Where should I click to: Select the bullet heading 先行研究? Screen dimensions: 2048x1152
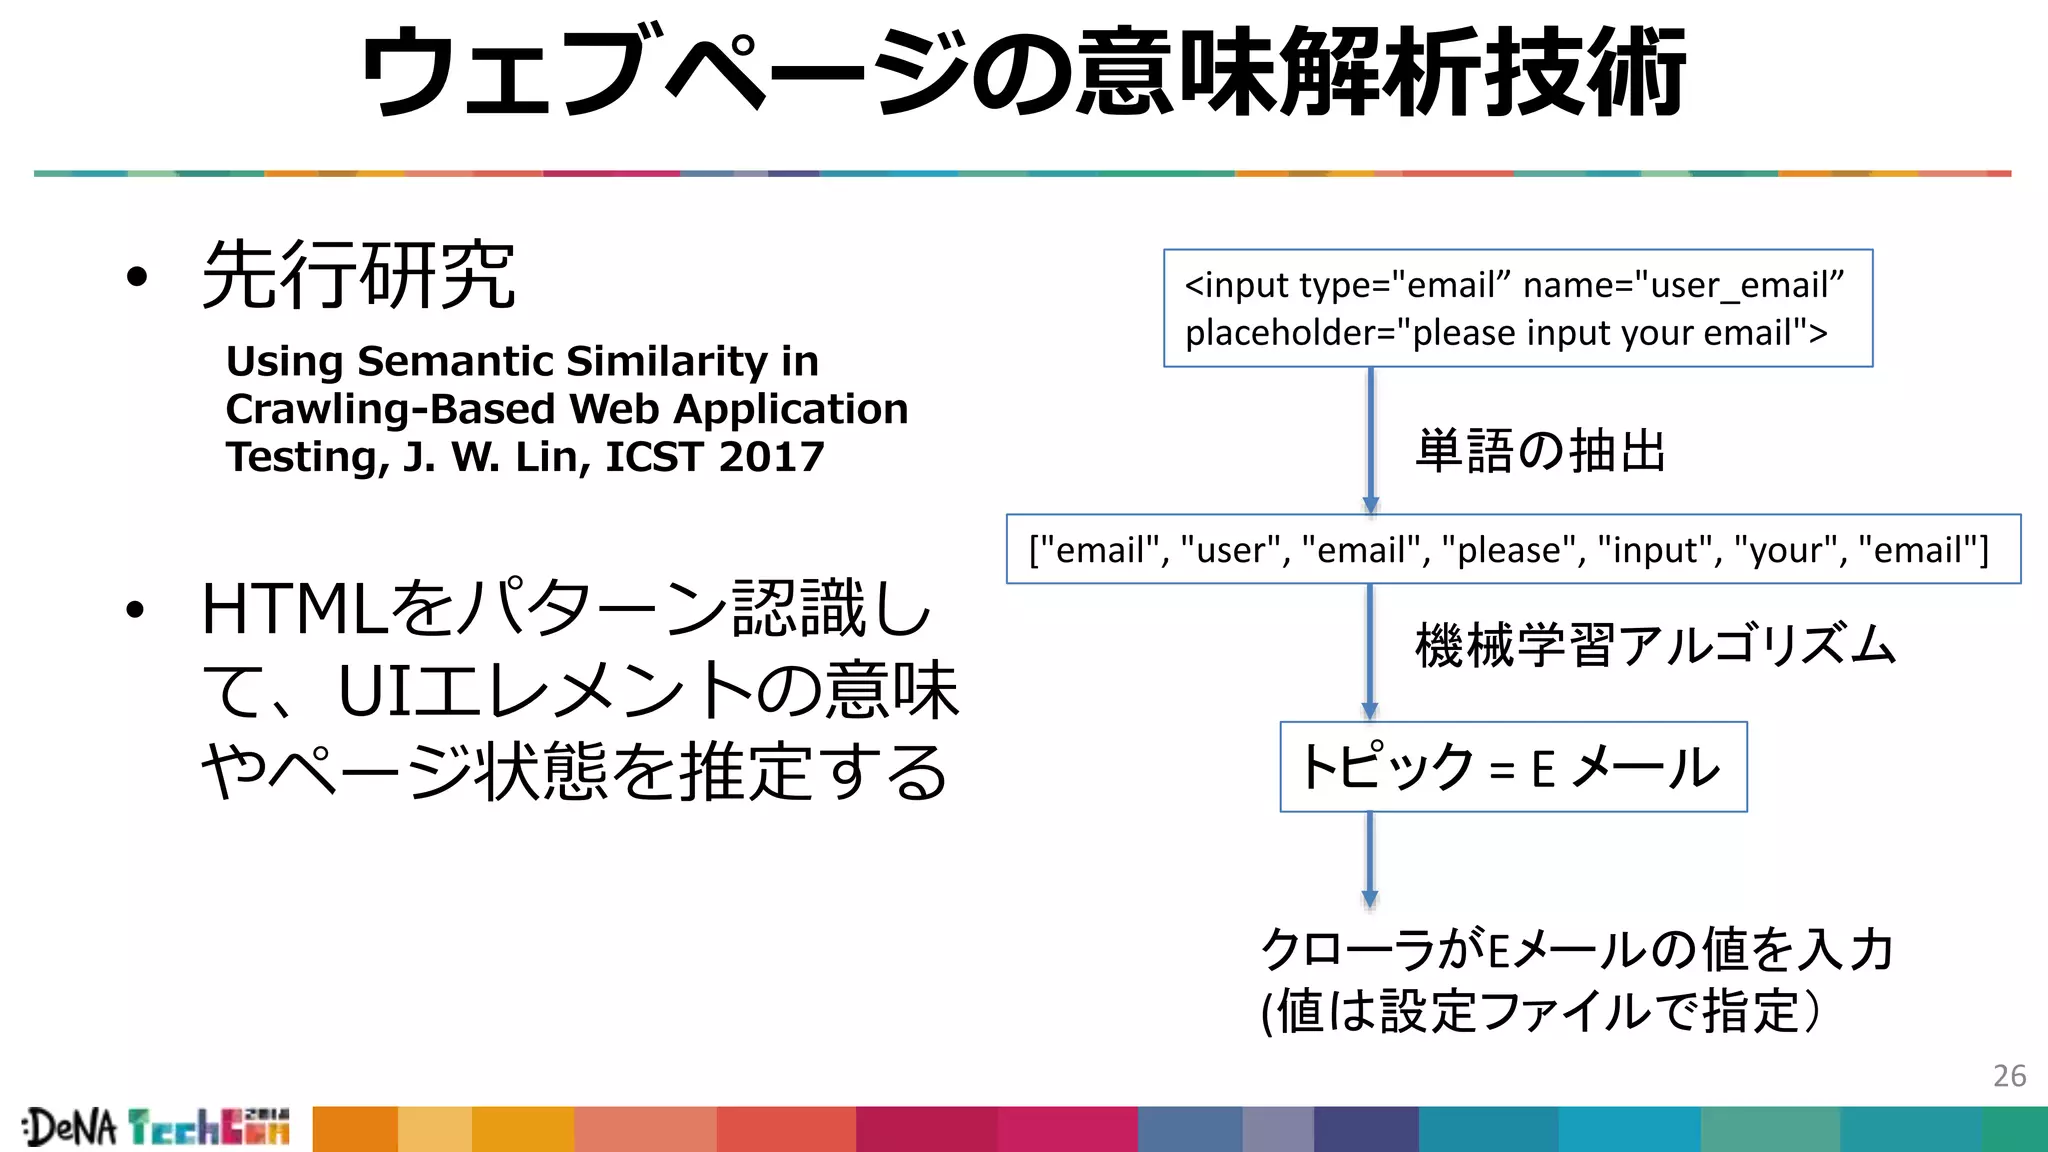tap(359, 275)
